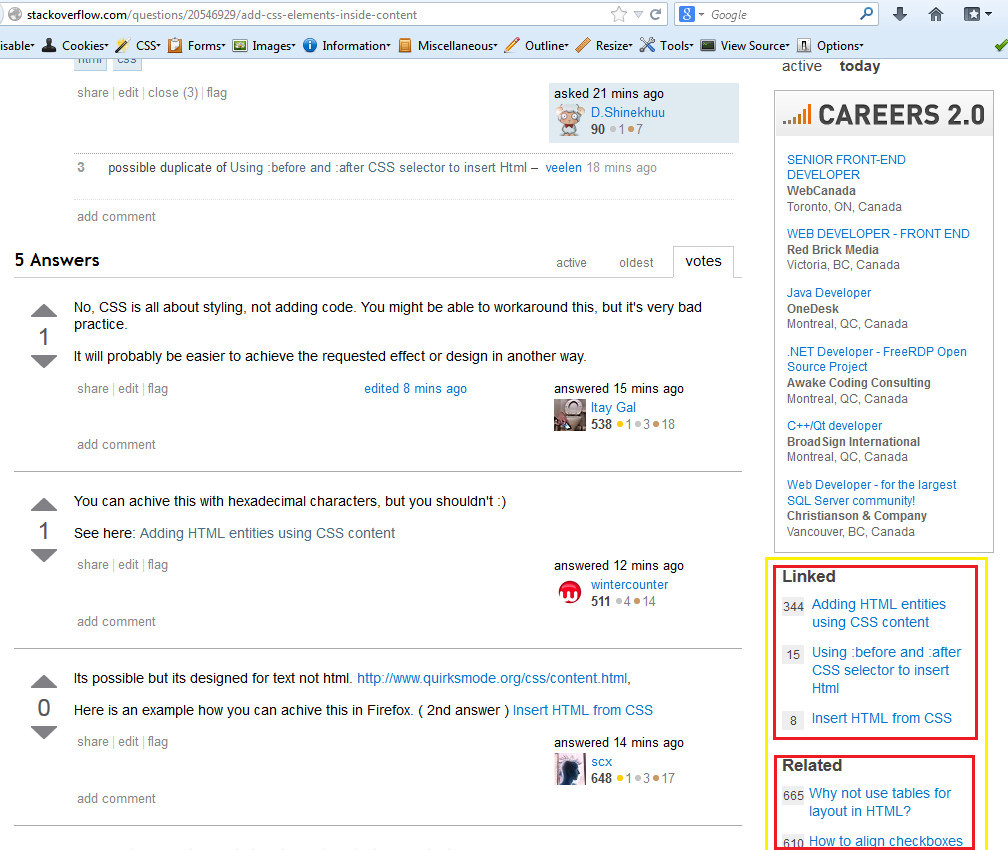Open the URL history dropdown arrow
Viewport: 1008px width, 850px height.
(x=638, y=15)
